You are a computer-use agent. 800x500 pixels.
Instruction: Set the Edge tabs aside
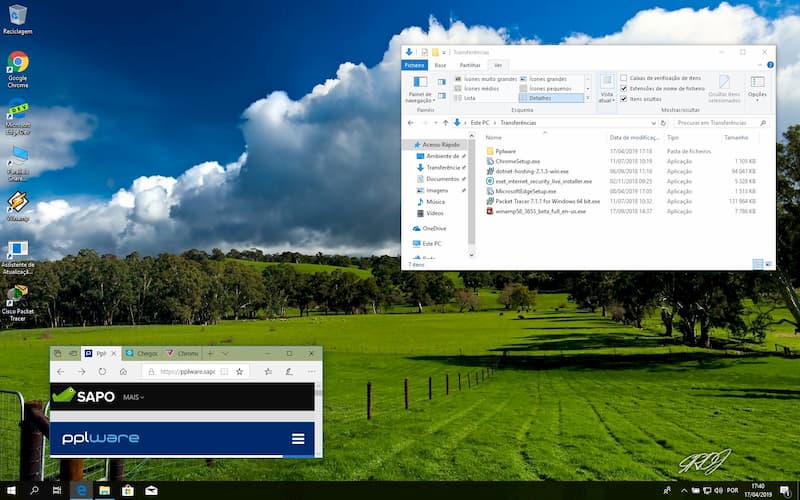[x=72, y=353]
